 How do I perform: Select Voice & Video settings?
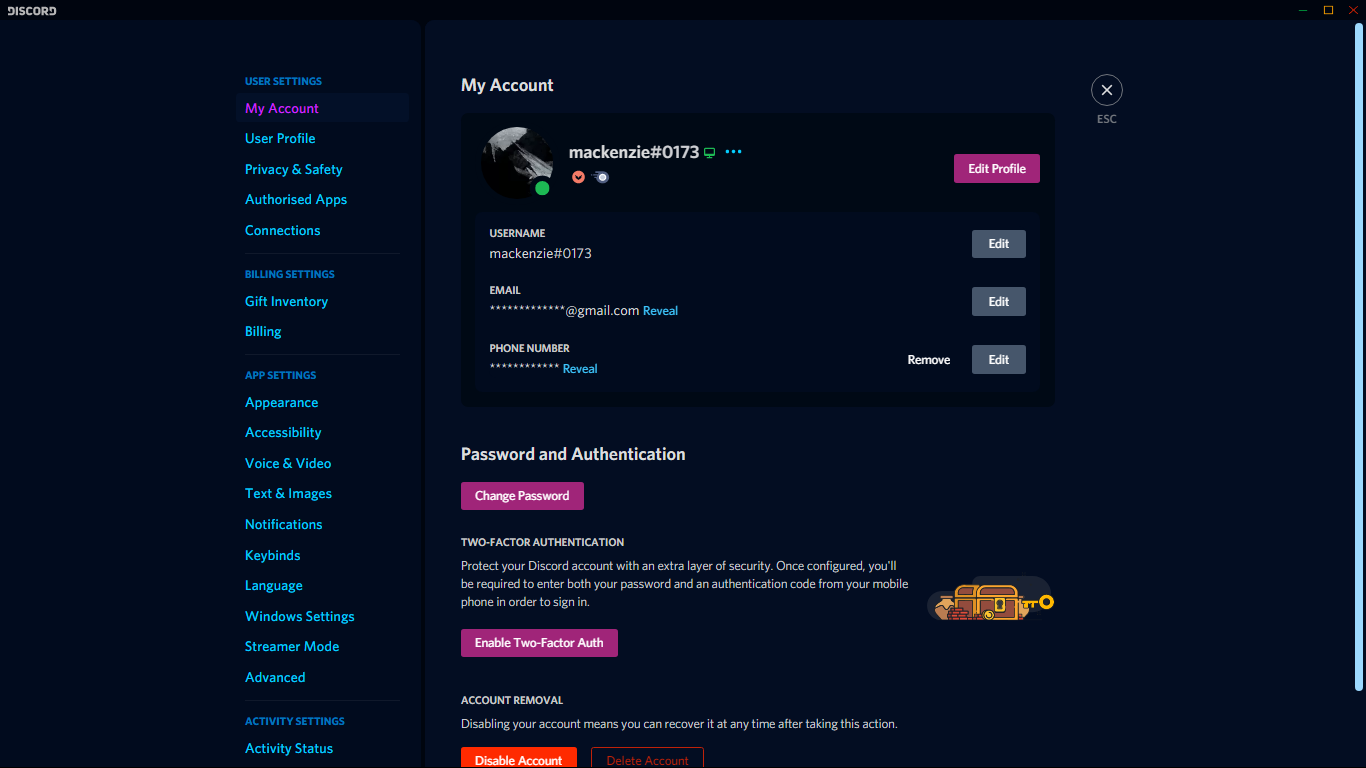(323, 463)
